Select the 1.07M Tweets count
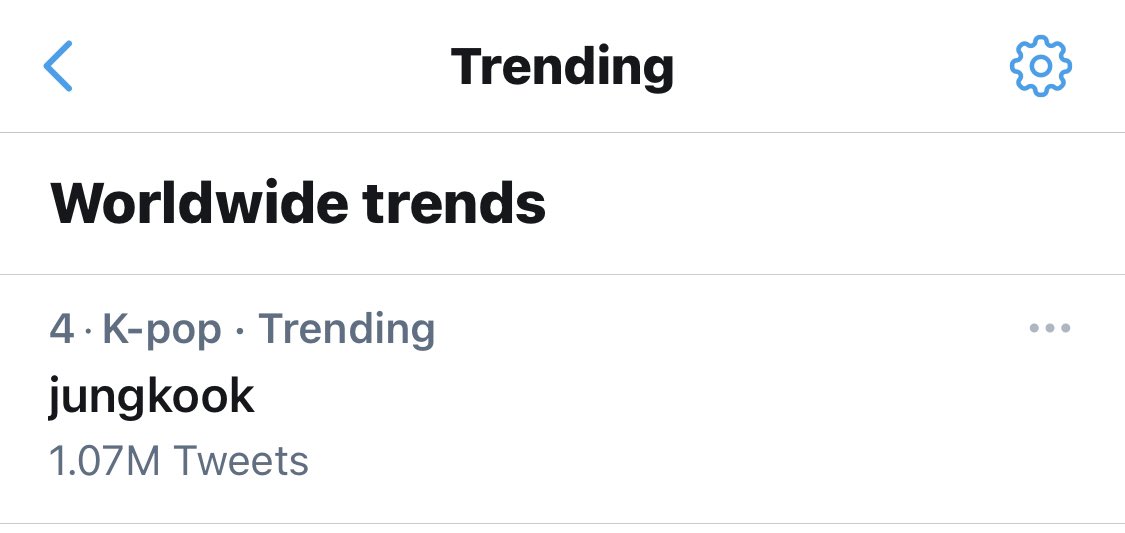The width and height of the screenshot is (1125, 533). coord(179,461)
